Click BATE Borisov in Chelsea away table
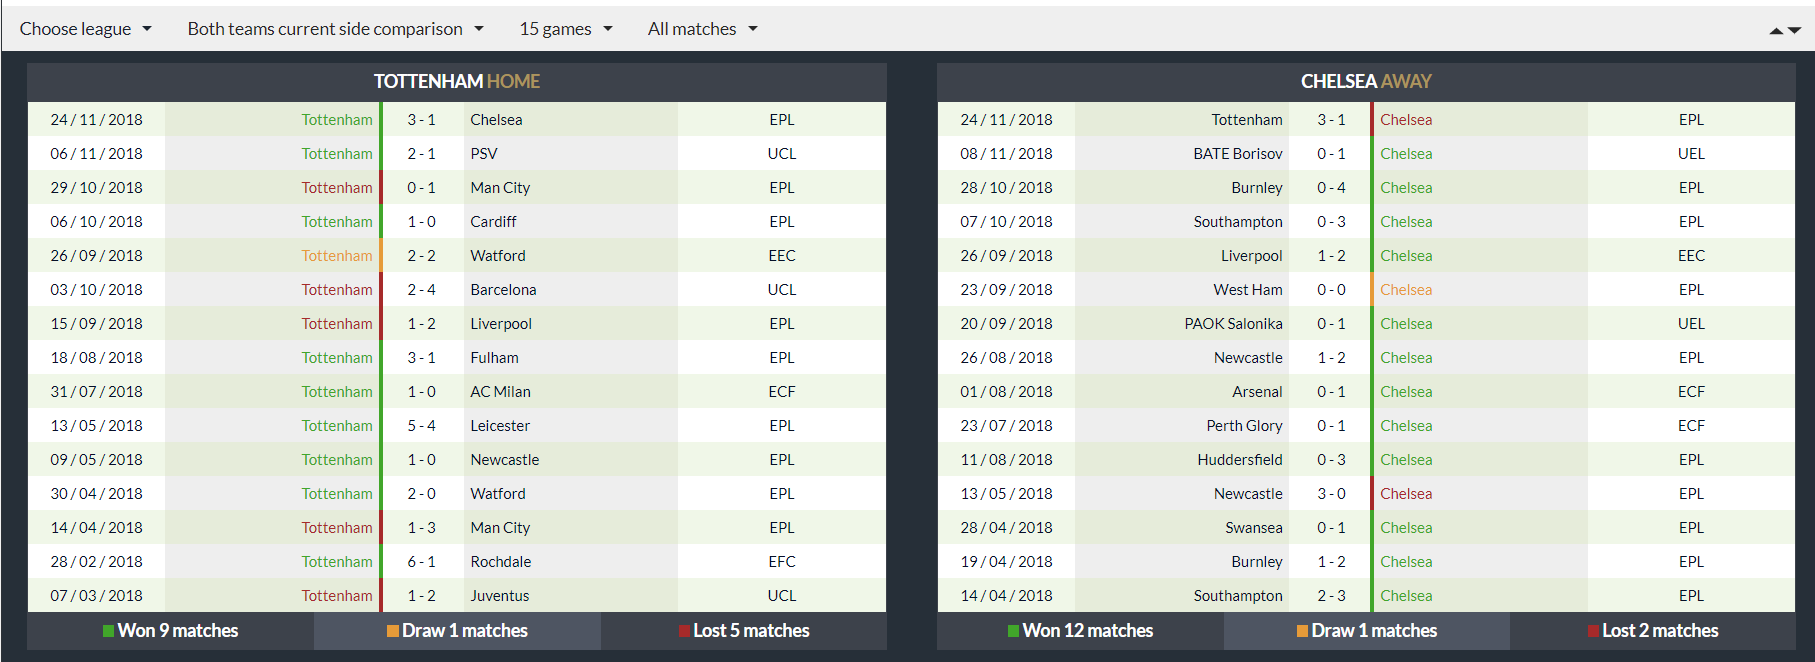 click(1237, 154)
